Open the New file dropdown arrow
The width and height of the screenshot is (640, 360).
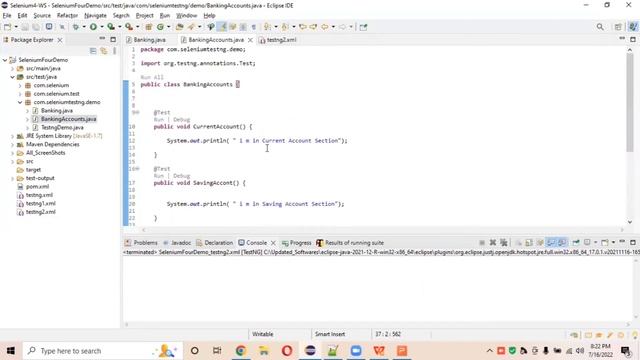[16, 27]
